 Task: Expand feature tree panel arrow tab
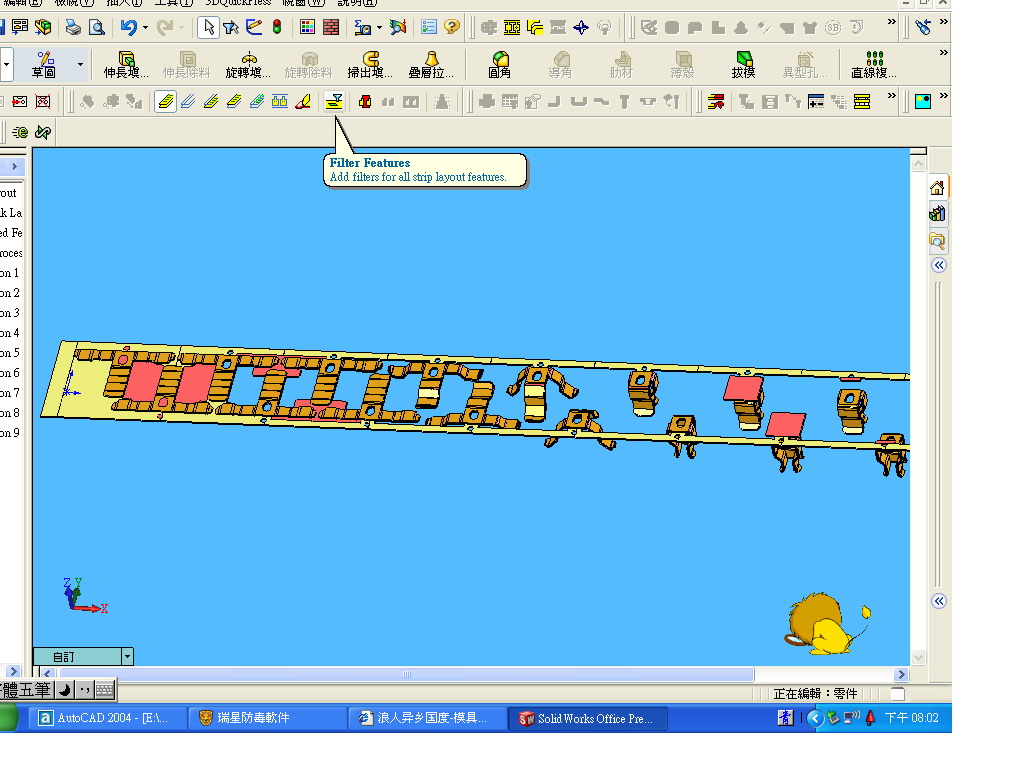click(13, 167)
